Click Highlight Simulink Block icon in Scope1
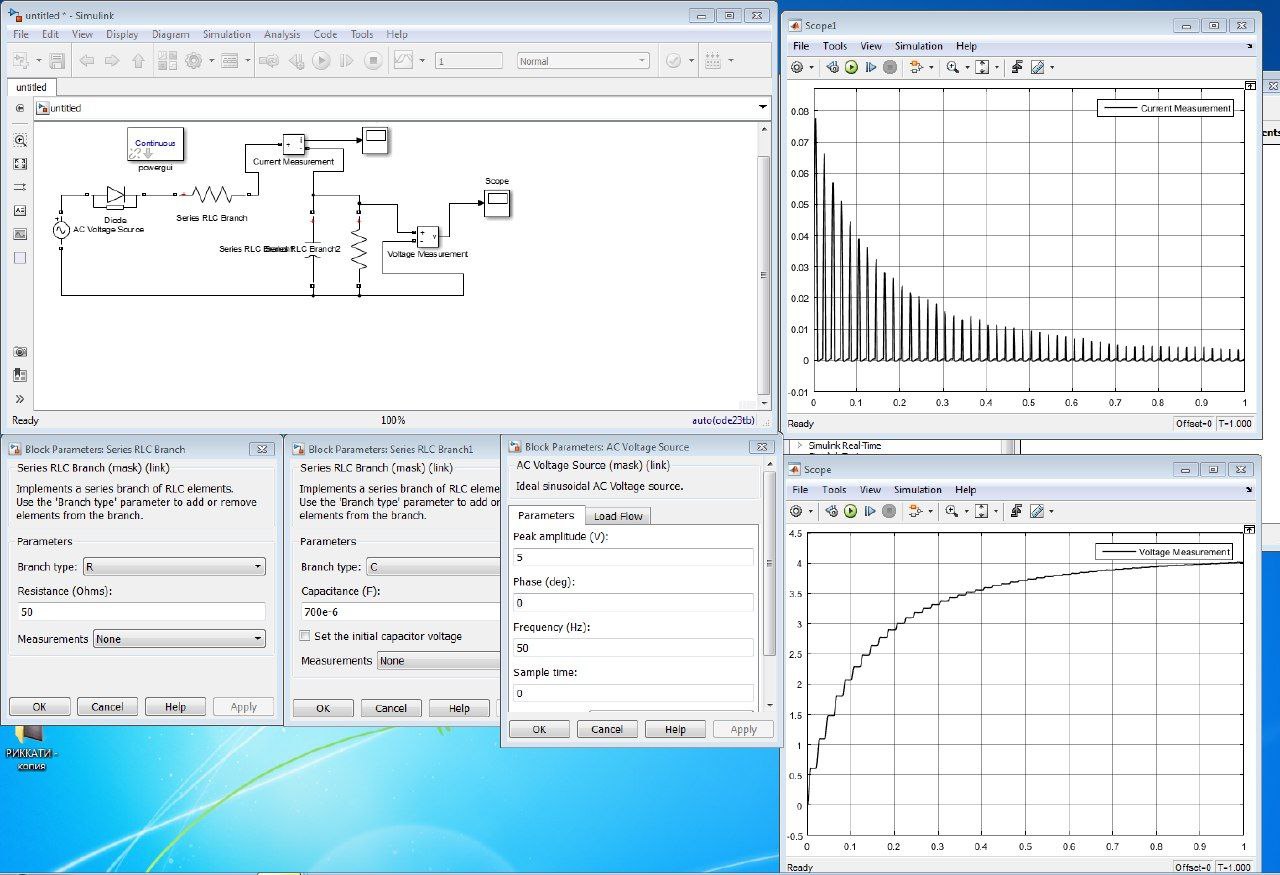Viewport: 1280px width, 875px height. [917, 67]
